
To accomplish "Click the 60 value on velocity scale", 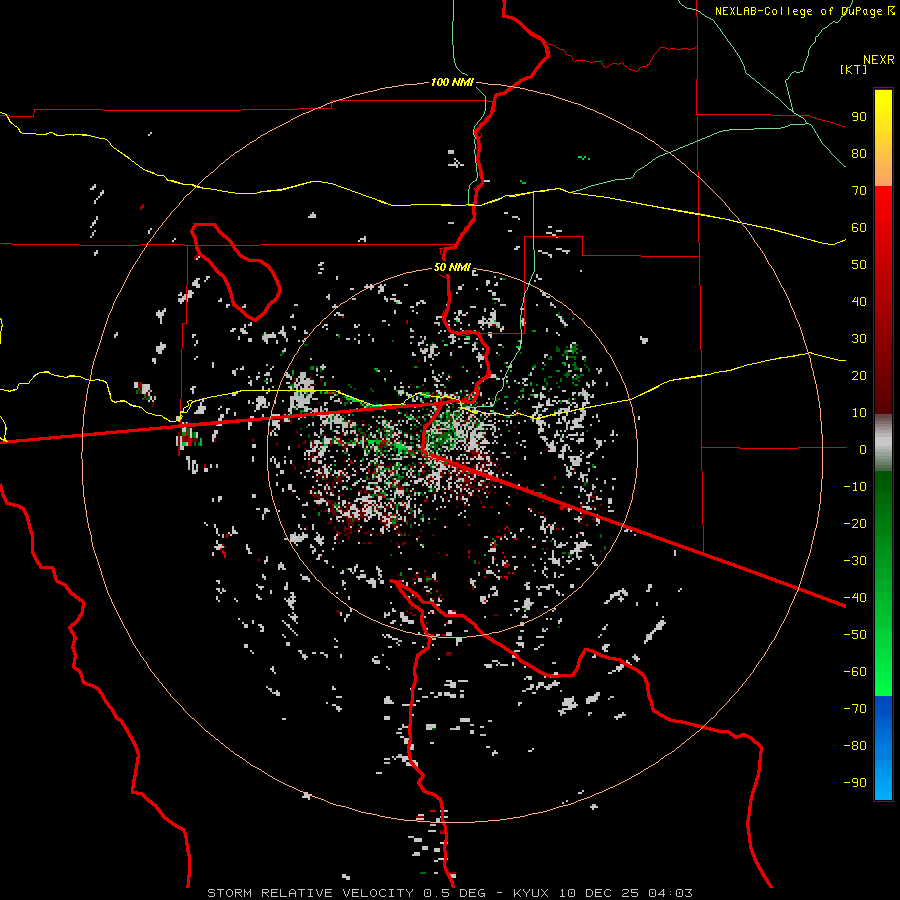I will 859,228.
